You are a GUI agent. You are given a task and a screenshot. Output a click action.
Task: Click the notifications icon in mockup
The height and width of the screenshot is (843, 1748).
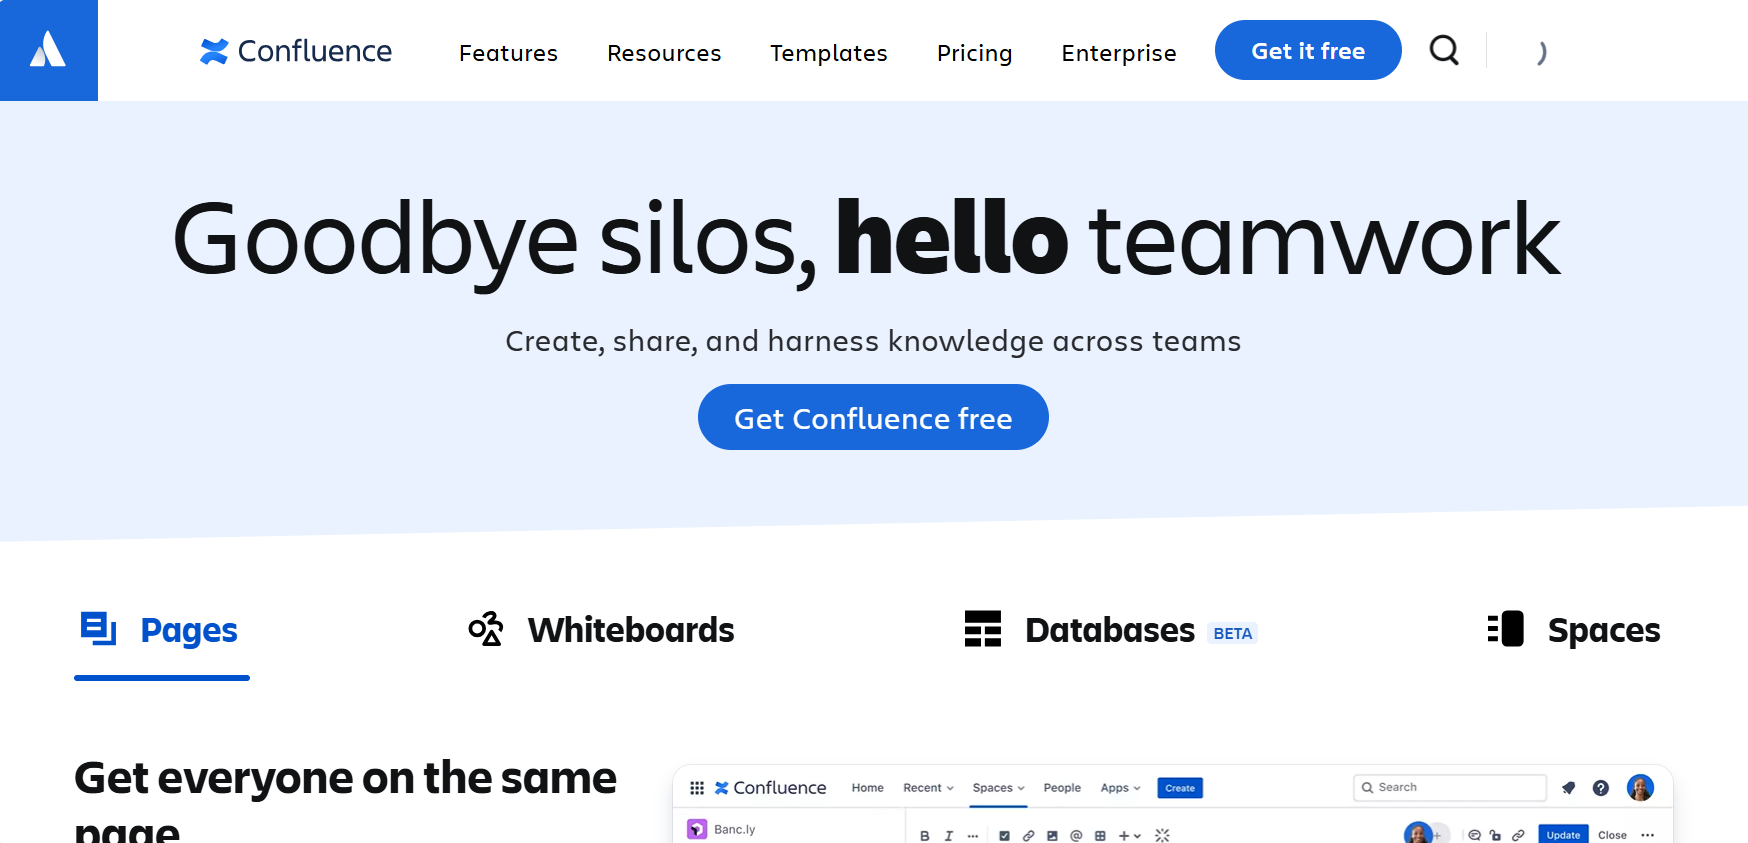coord(1568,788)
